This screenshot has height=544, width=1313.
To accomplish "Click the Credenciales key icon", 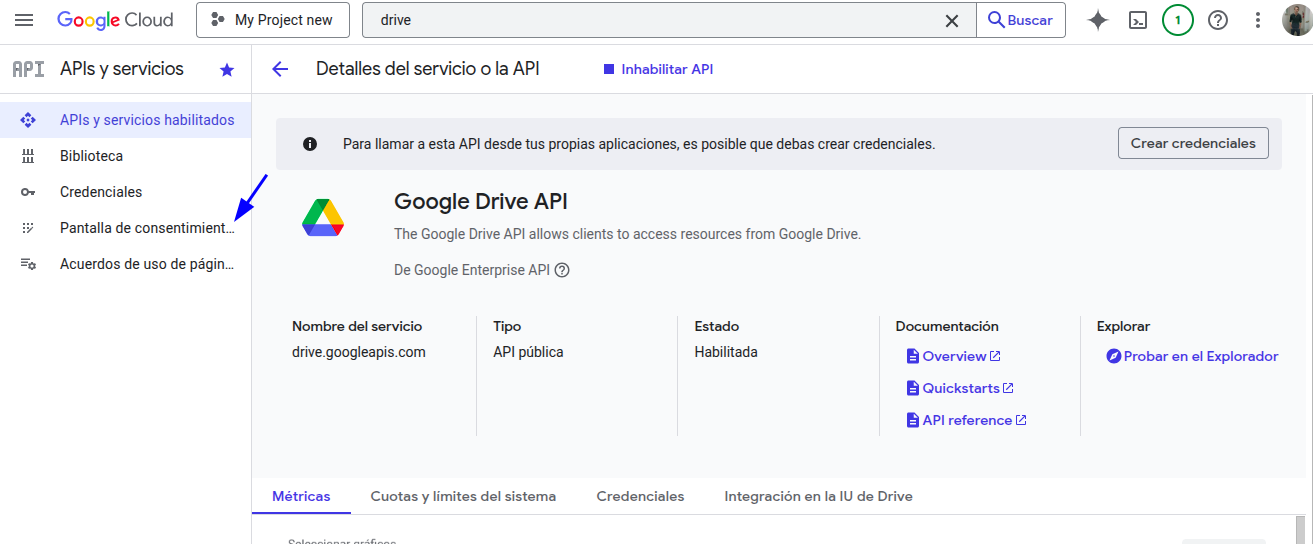I will pyautogui.click(x=28, y=192).
